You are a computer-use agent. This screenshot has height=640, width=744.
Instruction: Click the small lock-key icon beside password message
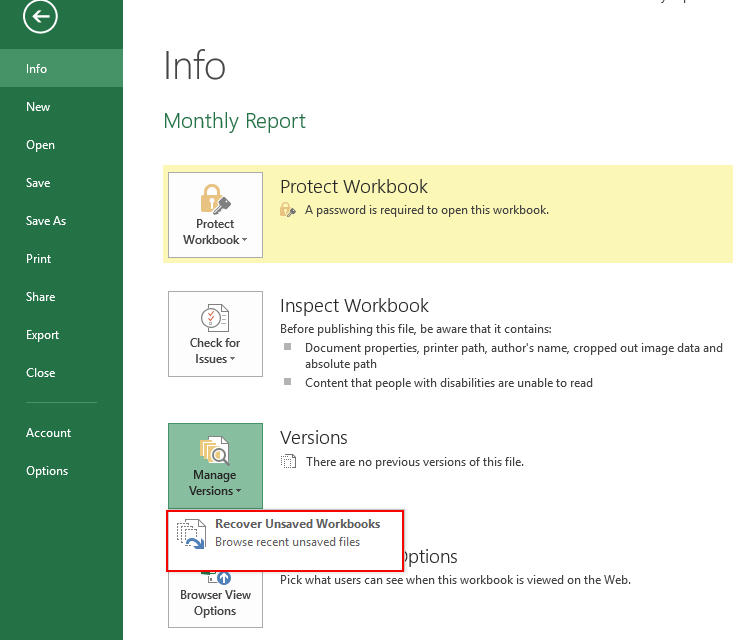[x=288, y=211]
